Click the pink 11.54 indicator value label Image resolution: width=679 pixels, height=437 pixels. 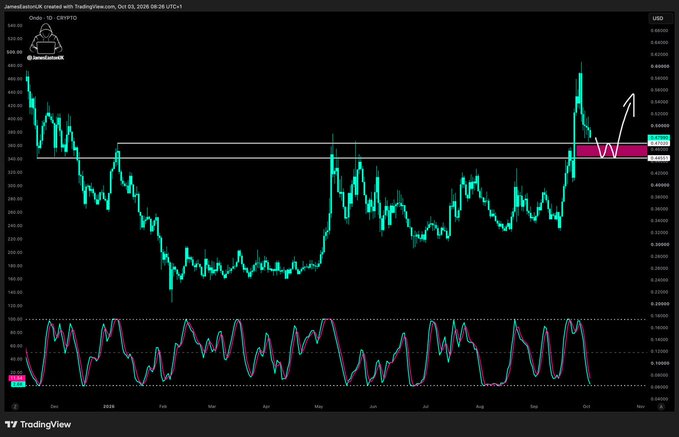[x=17, y=379]
